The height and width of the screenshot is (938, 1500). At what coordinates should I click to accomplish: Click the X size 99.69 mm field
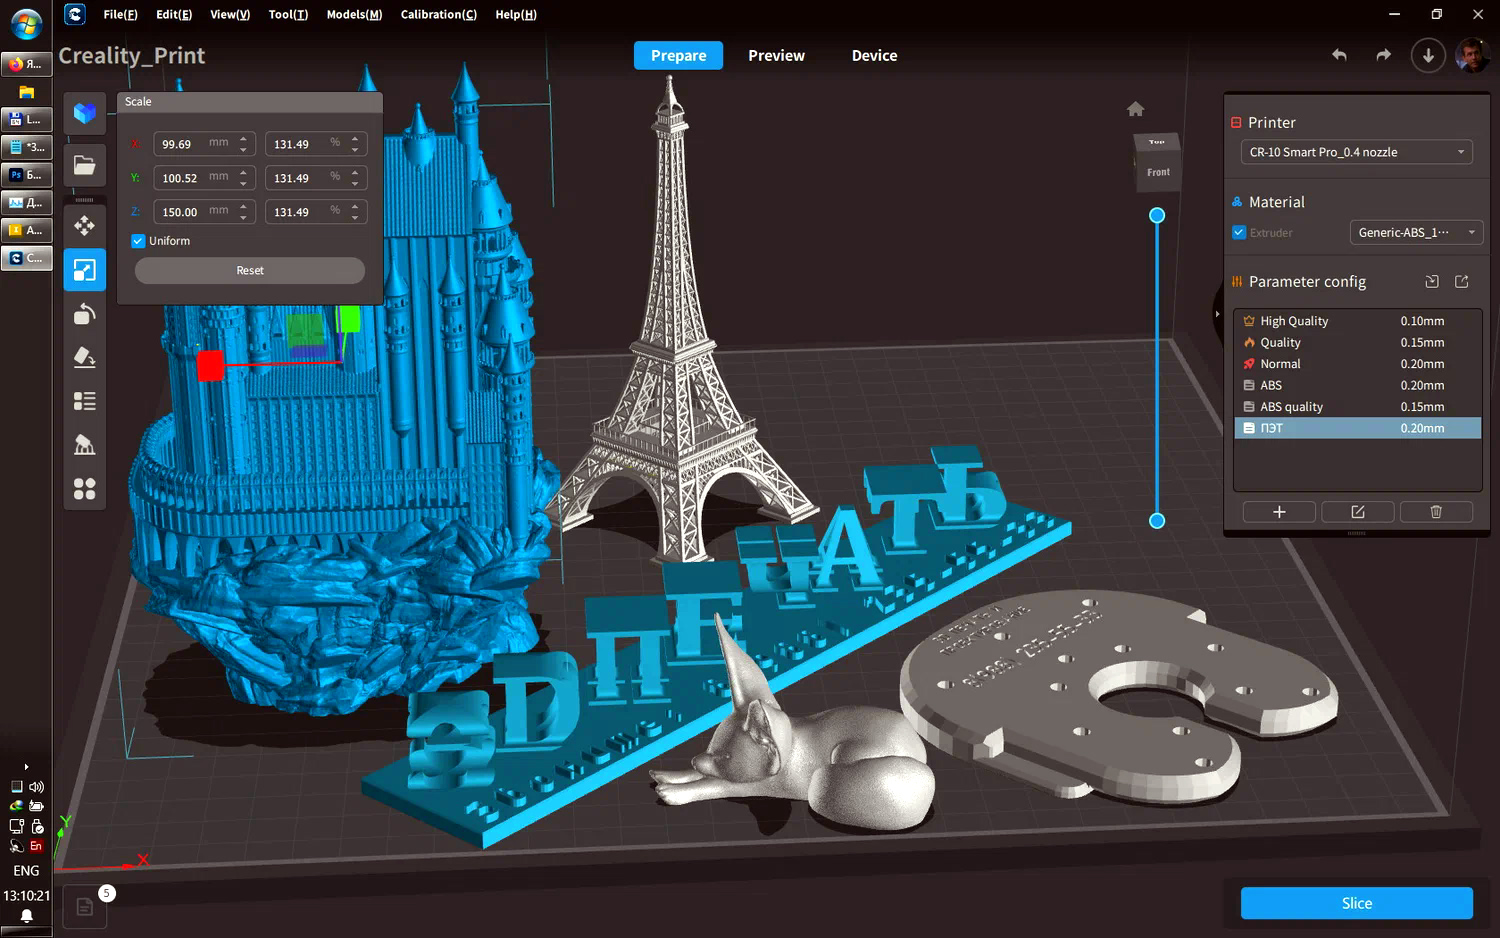point(205,144)
